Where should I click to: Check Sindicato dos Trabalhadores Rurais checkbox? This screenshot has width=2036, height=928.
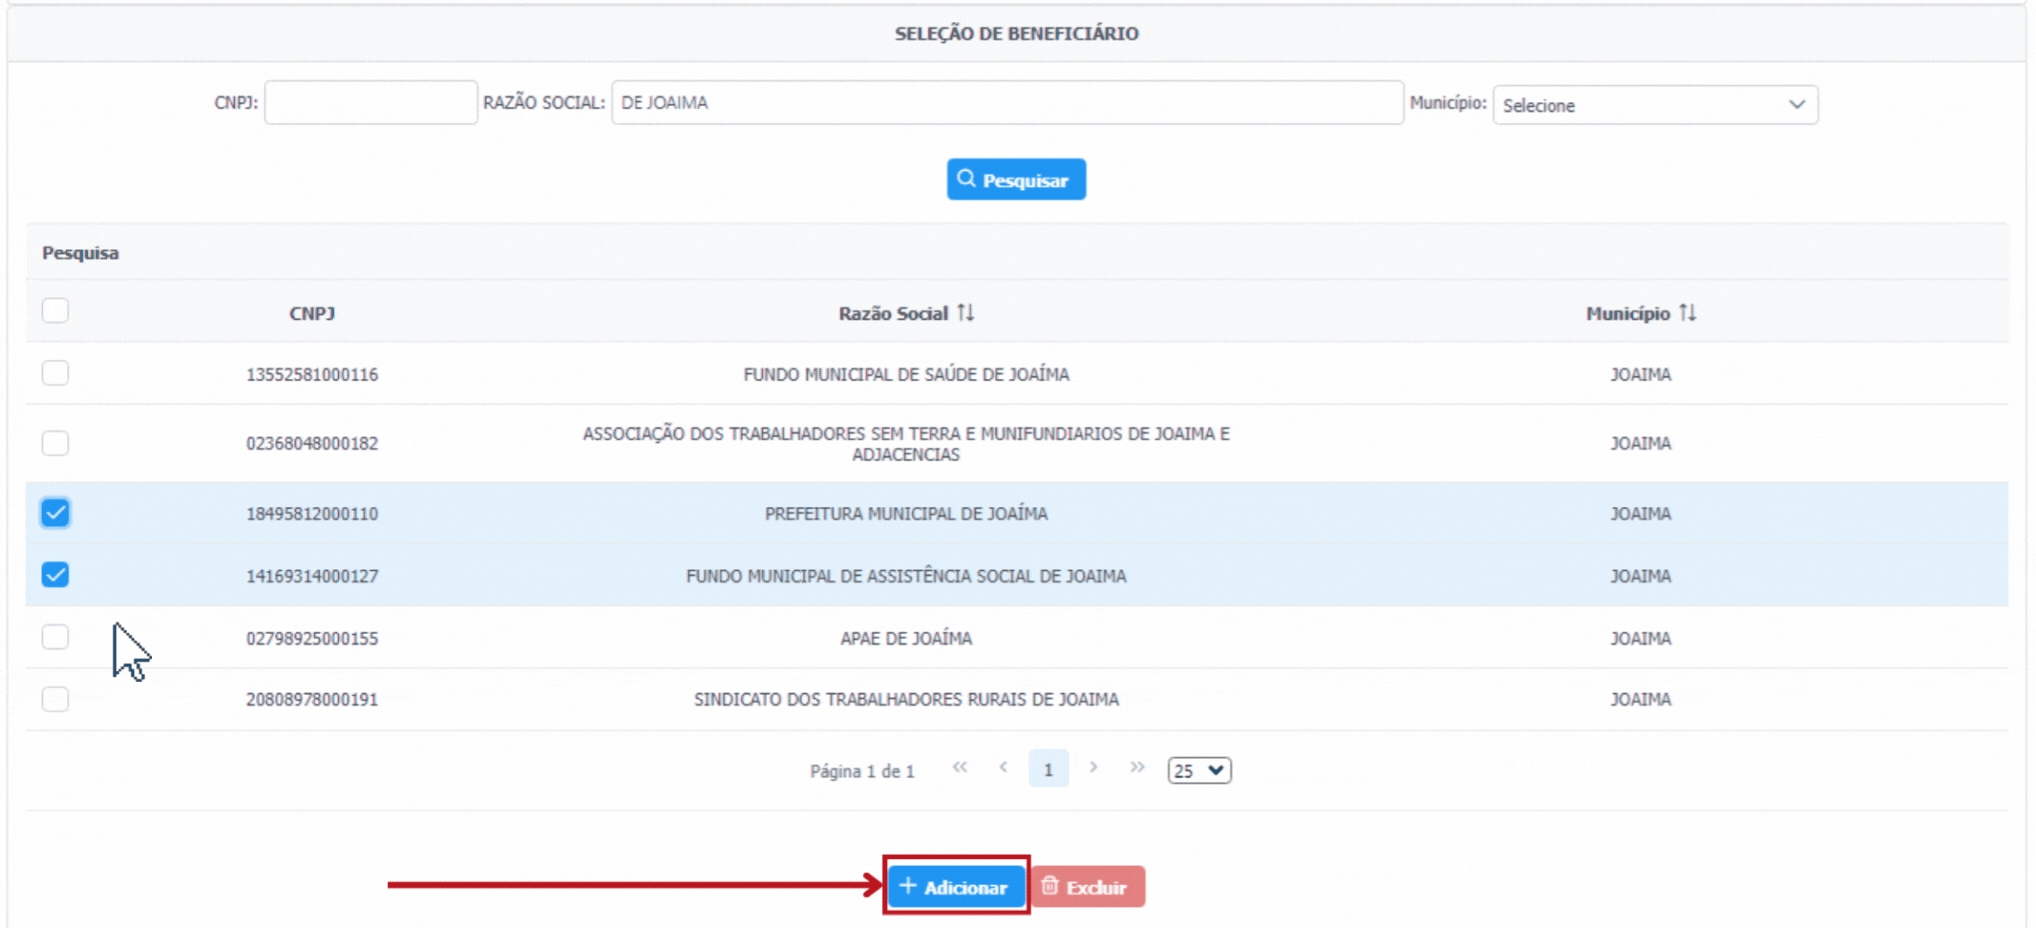click(56, 699)
